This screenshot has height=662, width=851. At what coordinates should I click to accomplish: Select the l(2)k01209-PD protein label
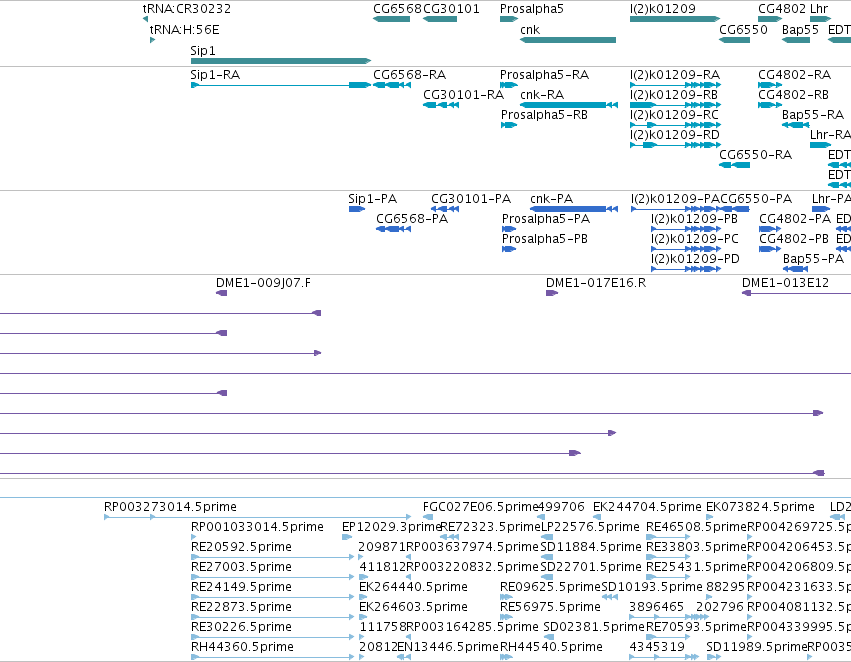(696, 259)
